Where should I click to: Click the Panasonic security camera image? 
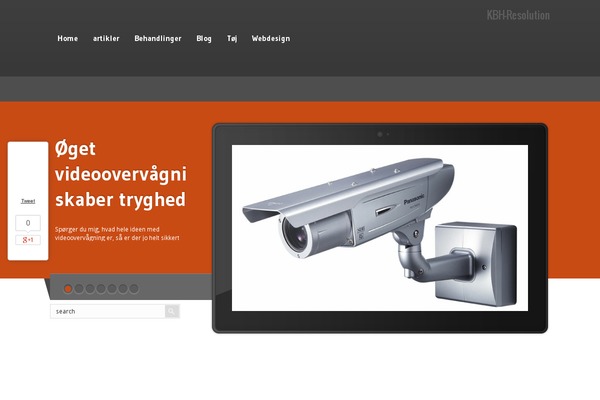pos(380,228)
